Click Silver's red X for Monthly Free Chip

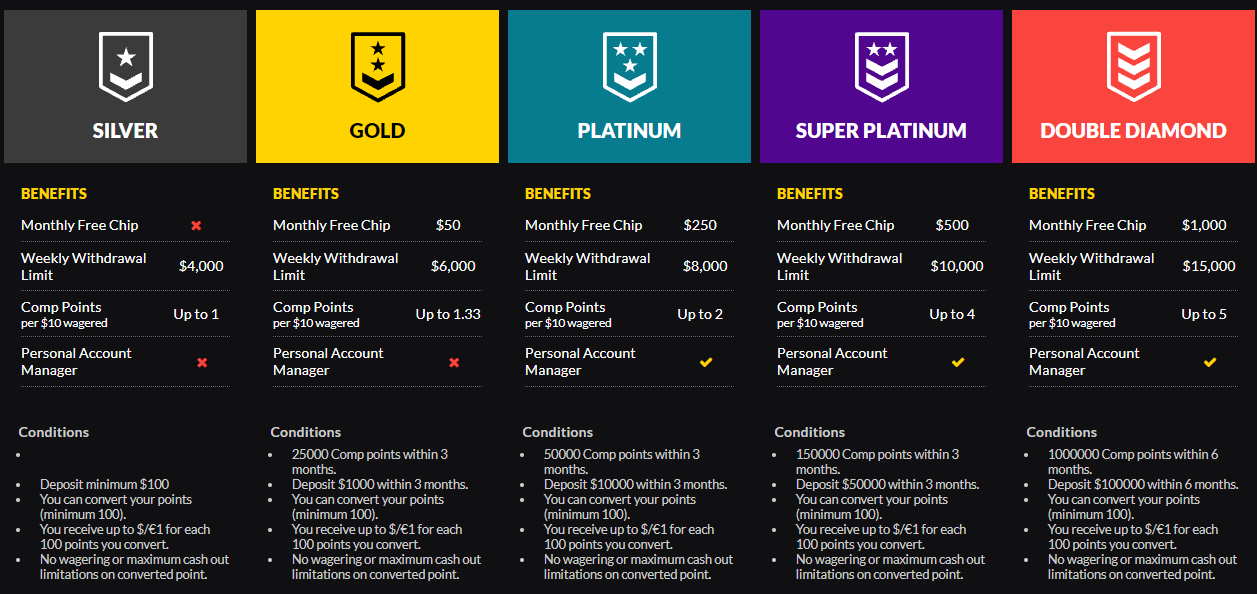point(196,225)
